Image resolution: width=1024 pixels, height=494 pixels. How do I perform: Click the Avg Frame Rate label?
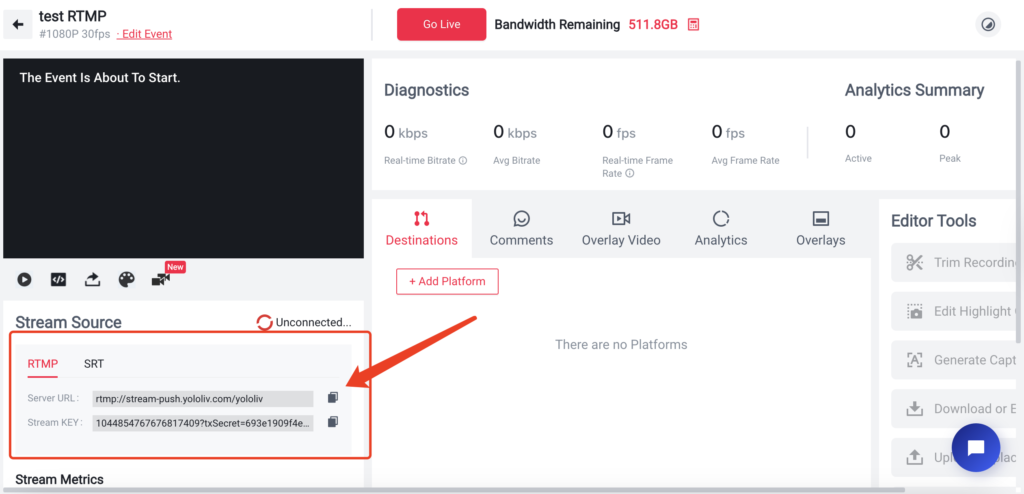[745, 161]
